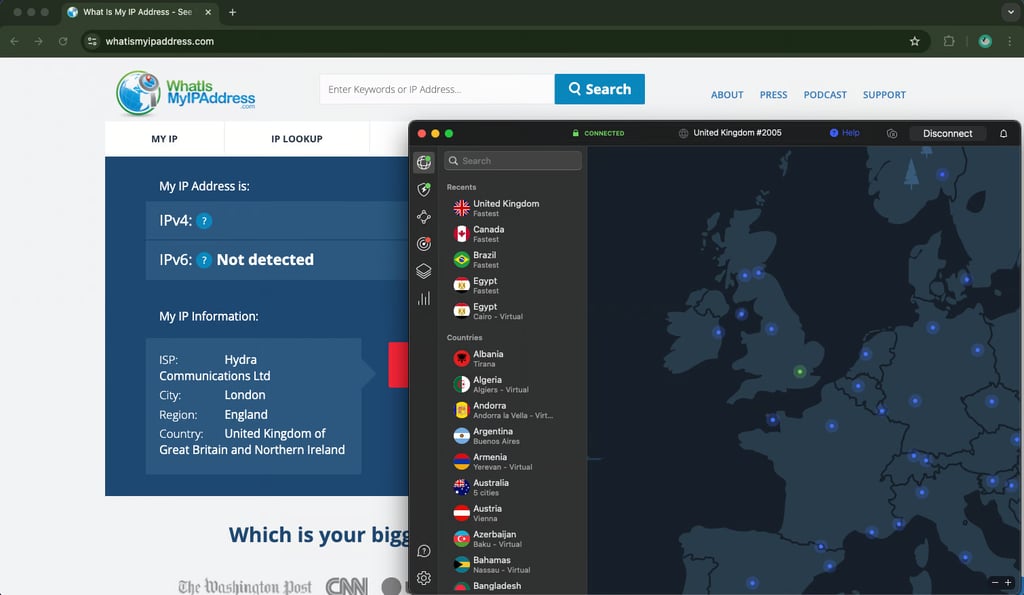Switch to the MY IP tab

tap(165, 138)
